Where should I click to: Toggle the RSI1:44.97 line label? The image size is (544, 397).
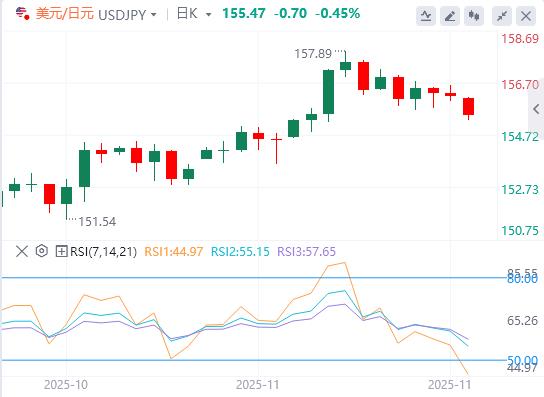pos(173,251)
